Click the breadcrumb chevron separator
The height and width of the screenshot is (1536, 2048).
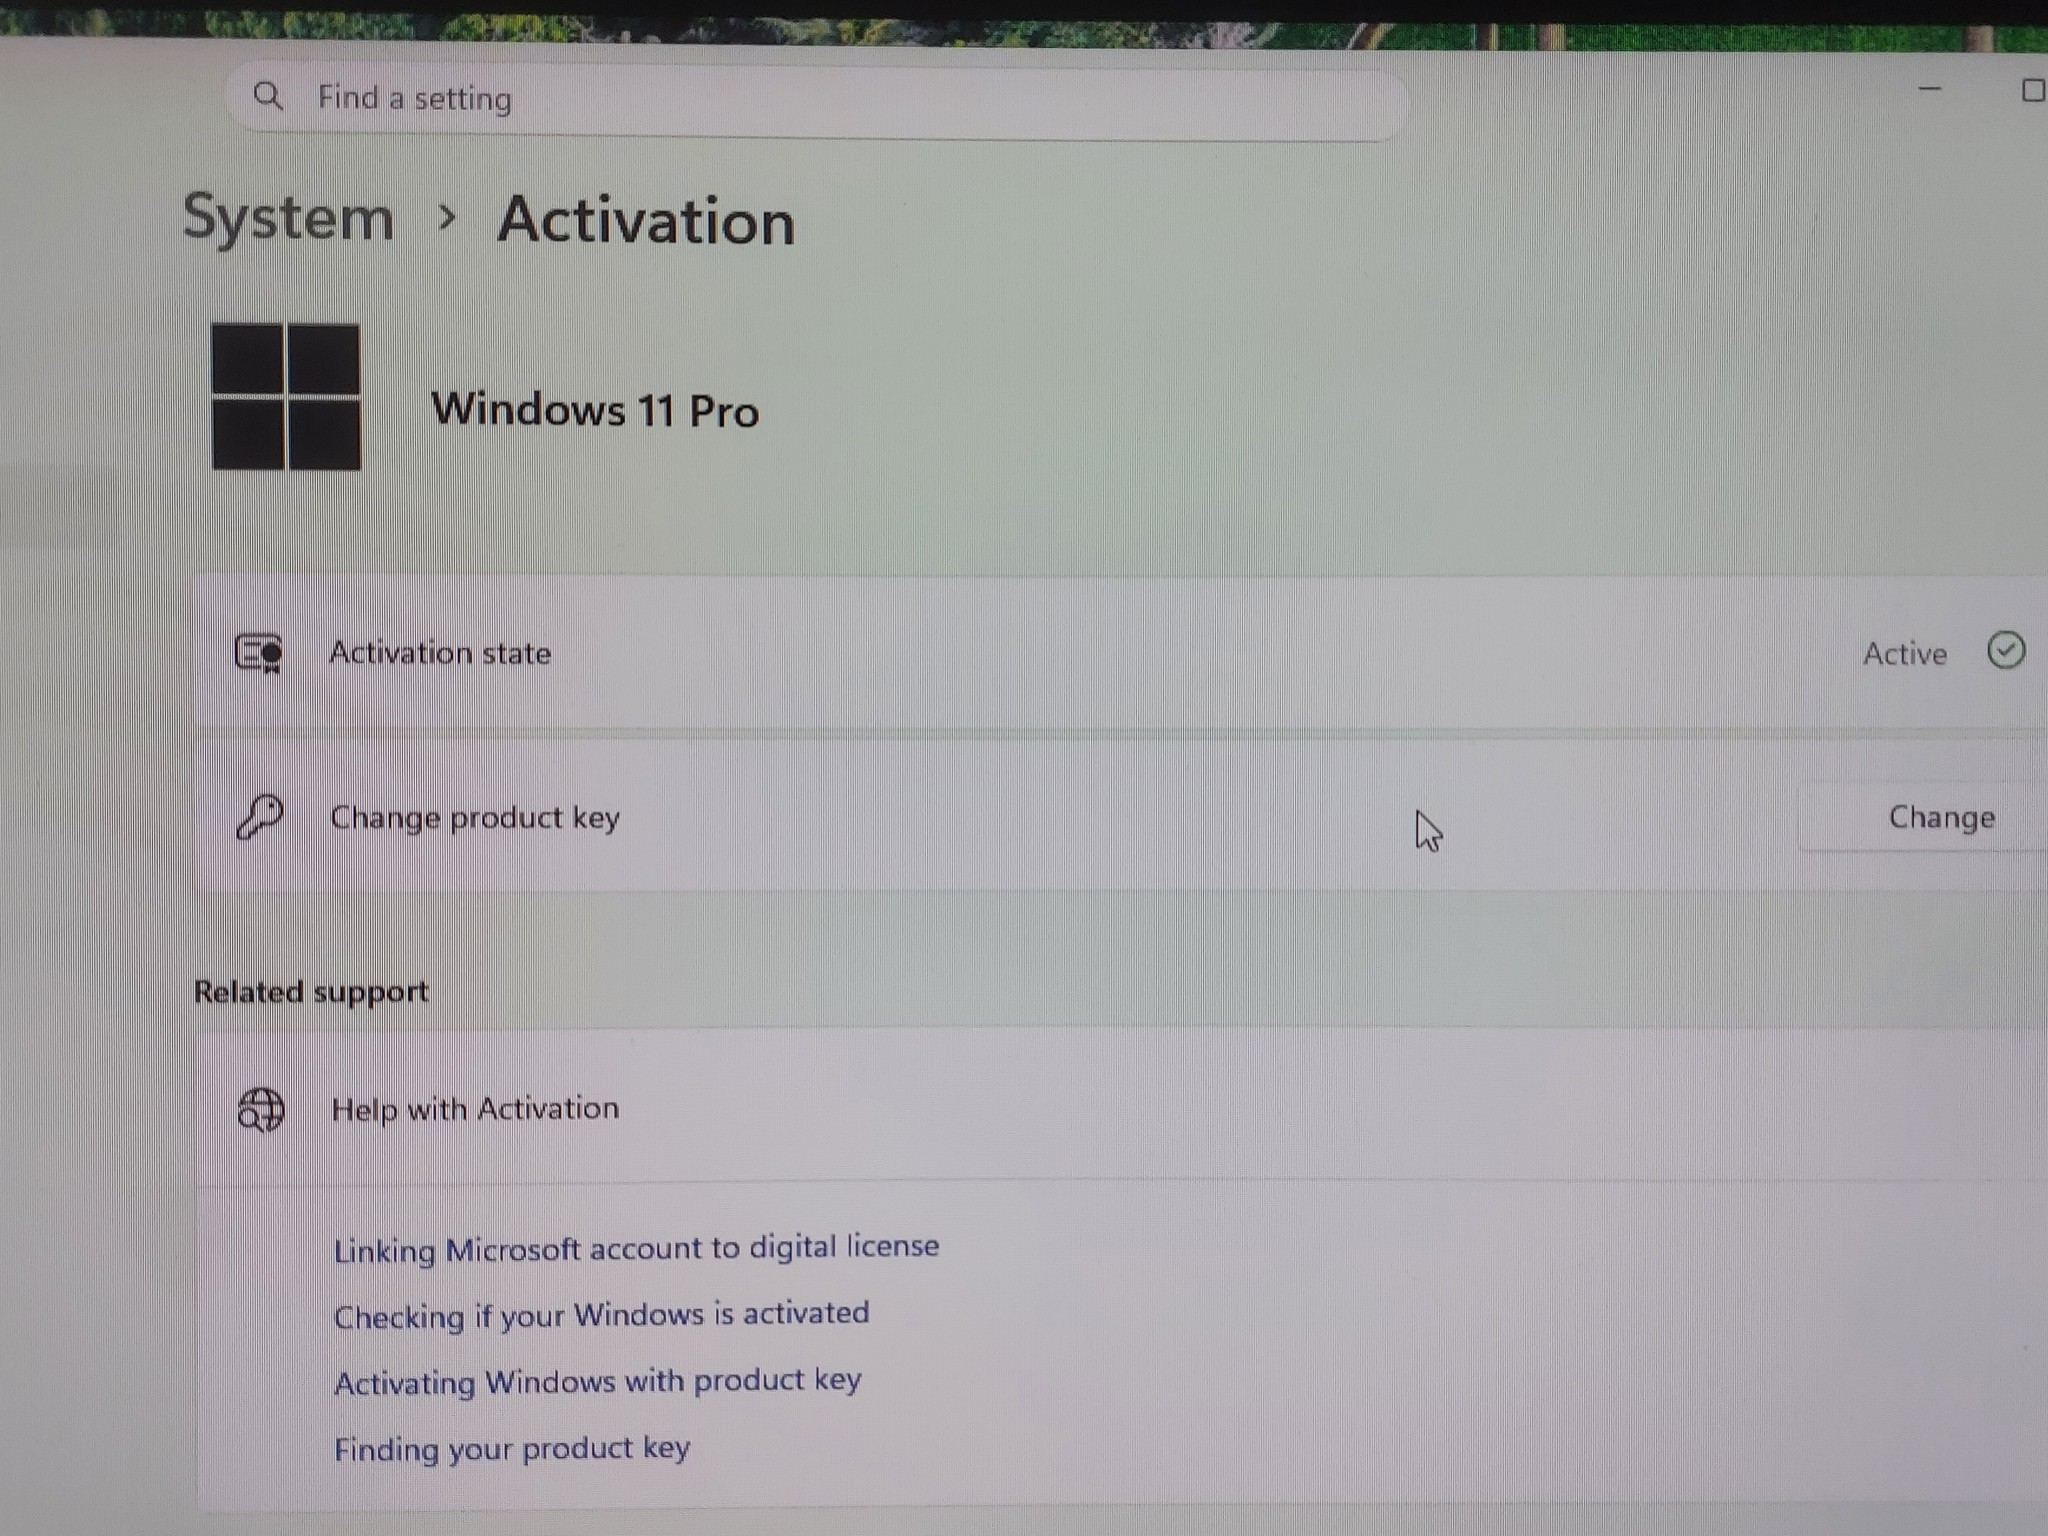point(447,216)
